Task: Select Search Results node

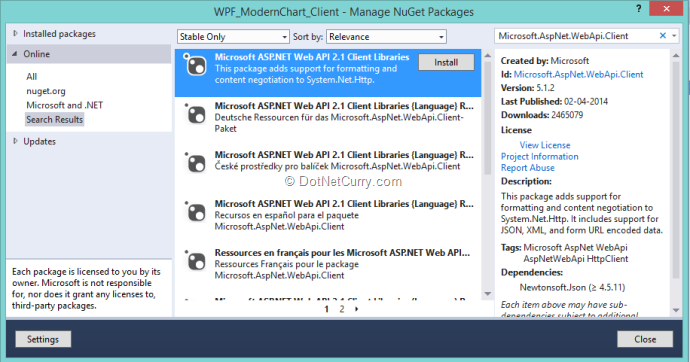Action: coord(55,120)
